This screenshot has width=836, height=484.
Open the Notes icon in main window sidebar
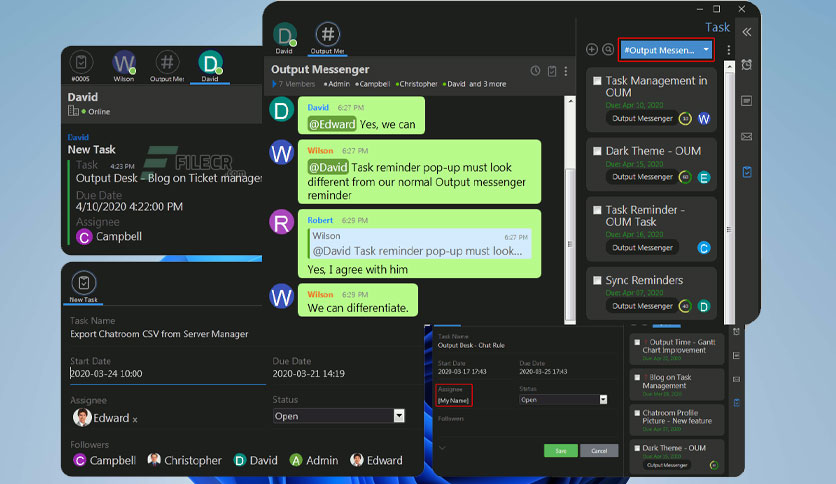point(746,101)
